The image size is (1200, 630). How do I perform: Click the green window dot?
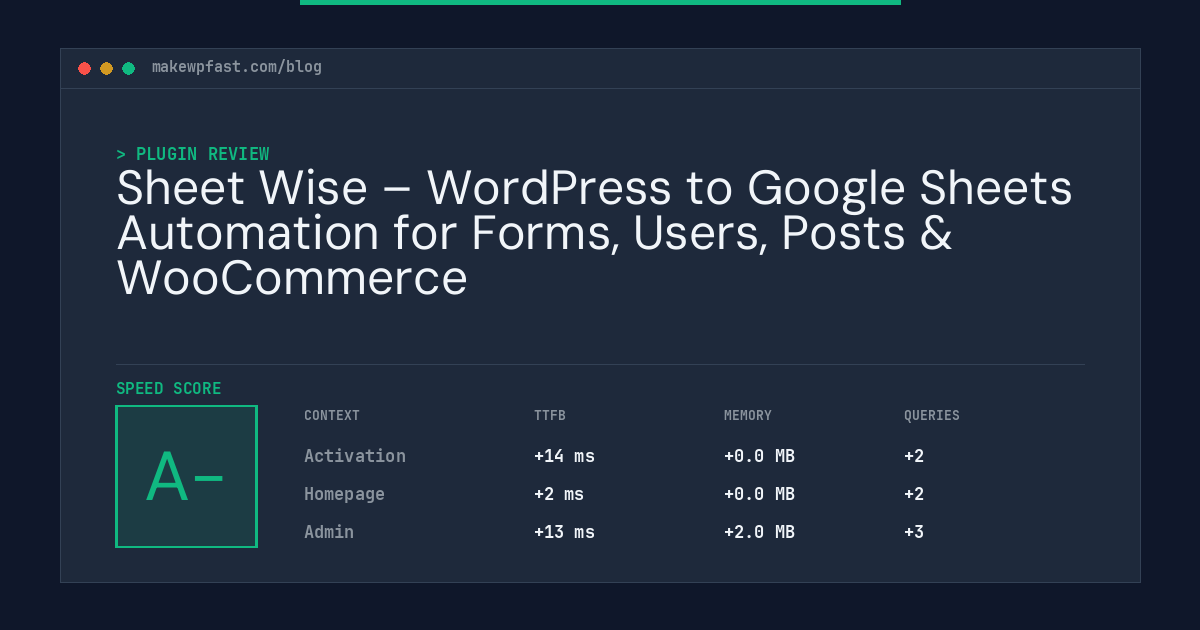(x=128, y=68)
